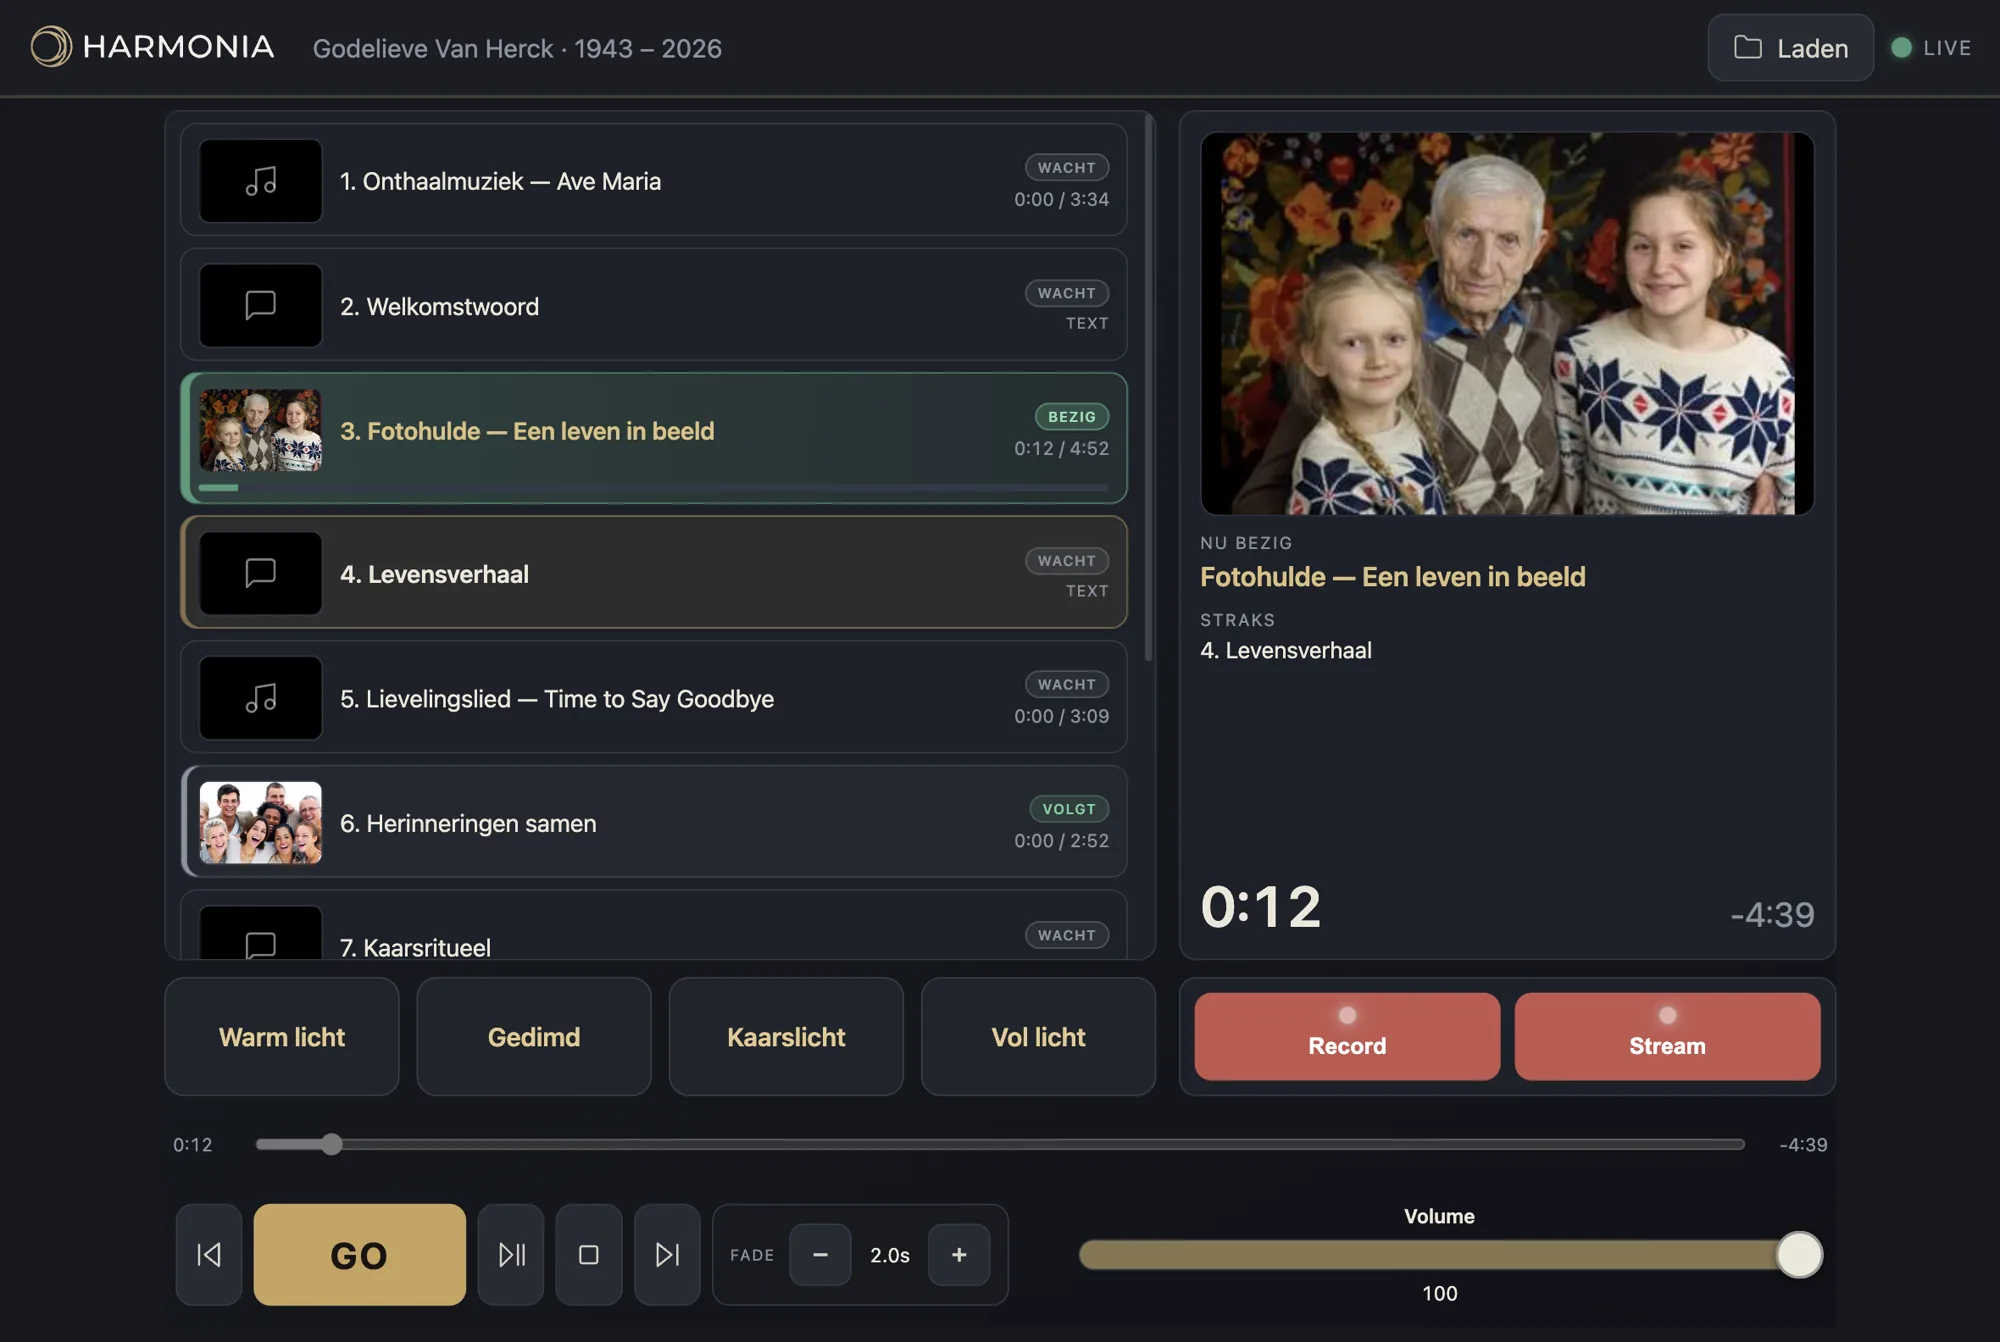2000x1342 pixels.
Task: Click the Fotohulde cue thumbnail
Action: click(x=261, y=430)
